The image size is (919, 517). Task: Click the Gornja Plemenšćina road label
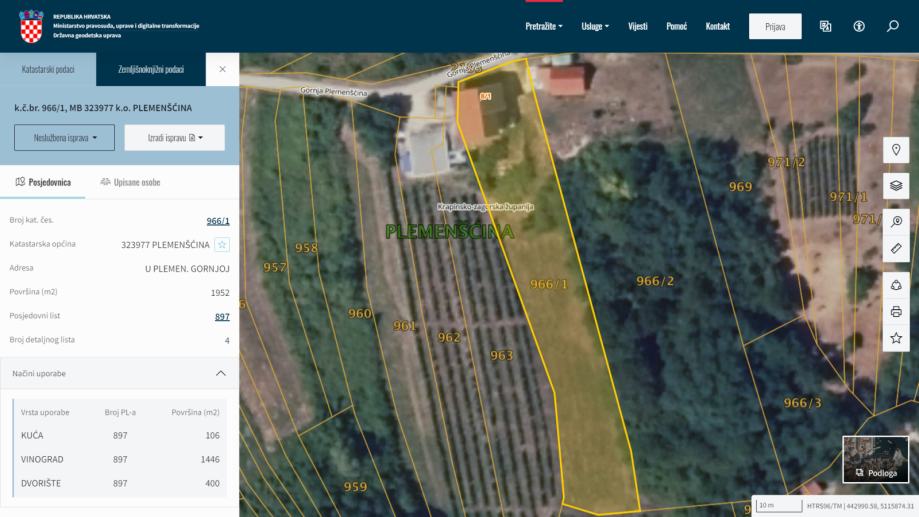coord(333,91)
